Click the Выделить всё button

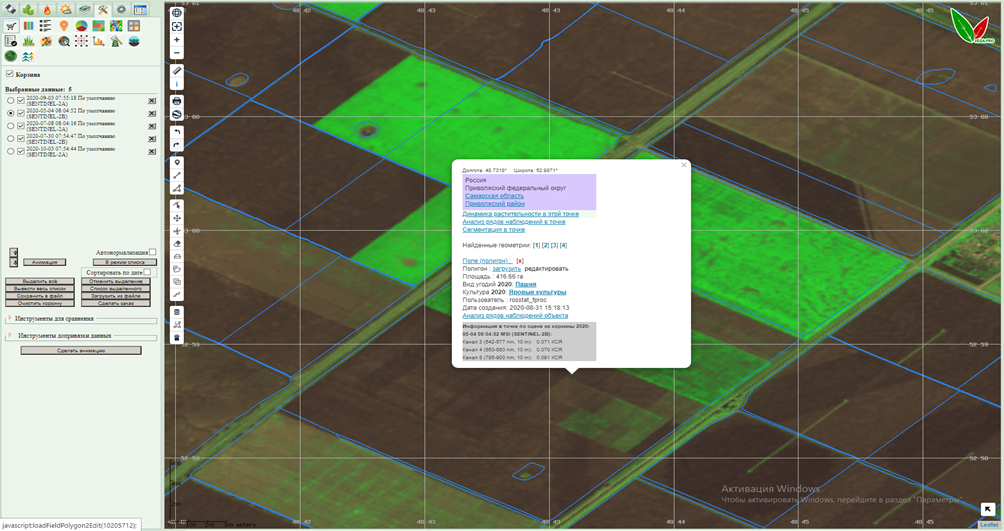pos(40,281)
